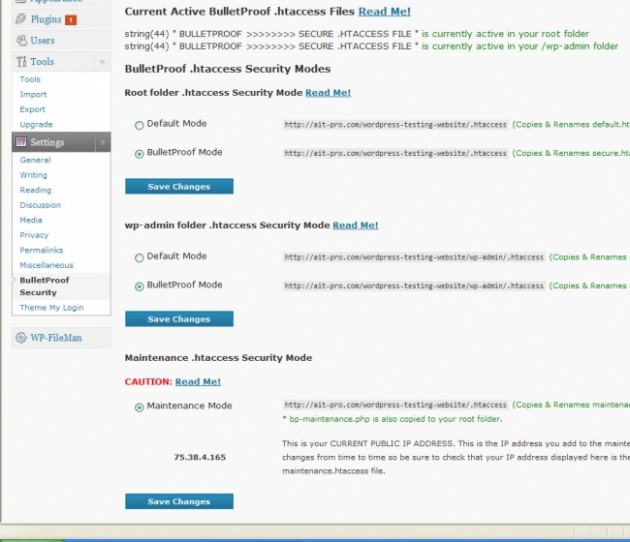Click BulletProof .htaccess Security Modes heading
Image resolution: width=630 pixels, height=542 pixels.
(x=227, y=69)
